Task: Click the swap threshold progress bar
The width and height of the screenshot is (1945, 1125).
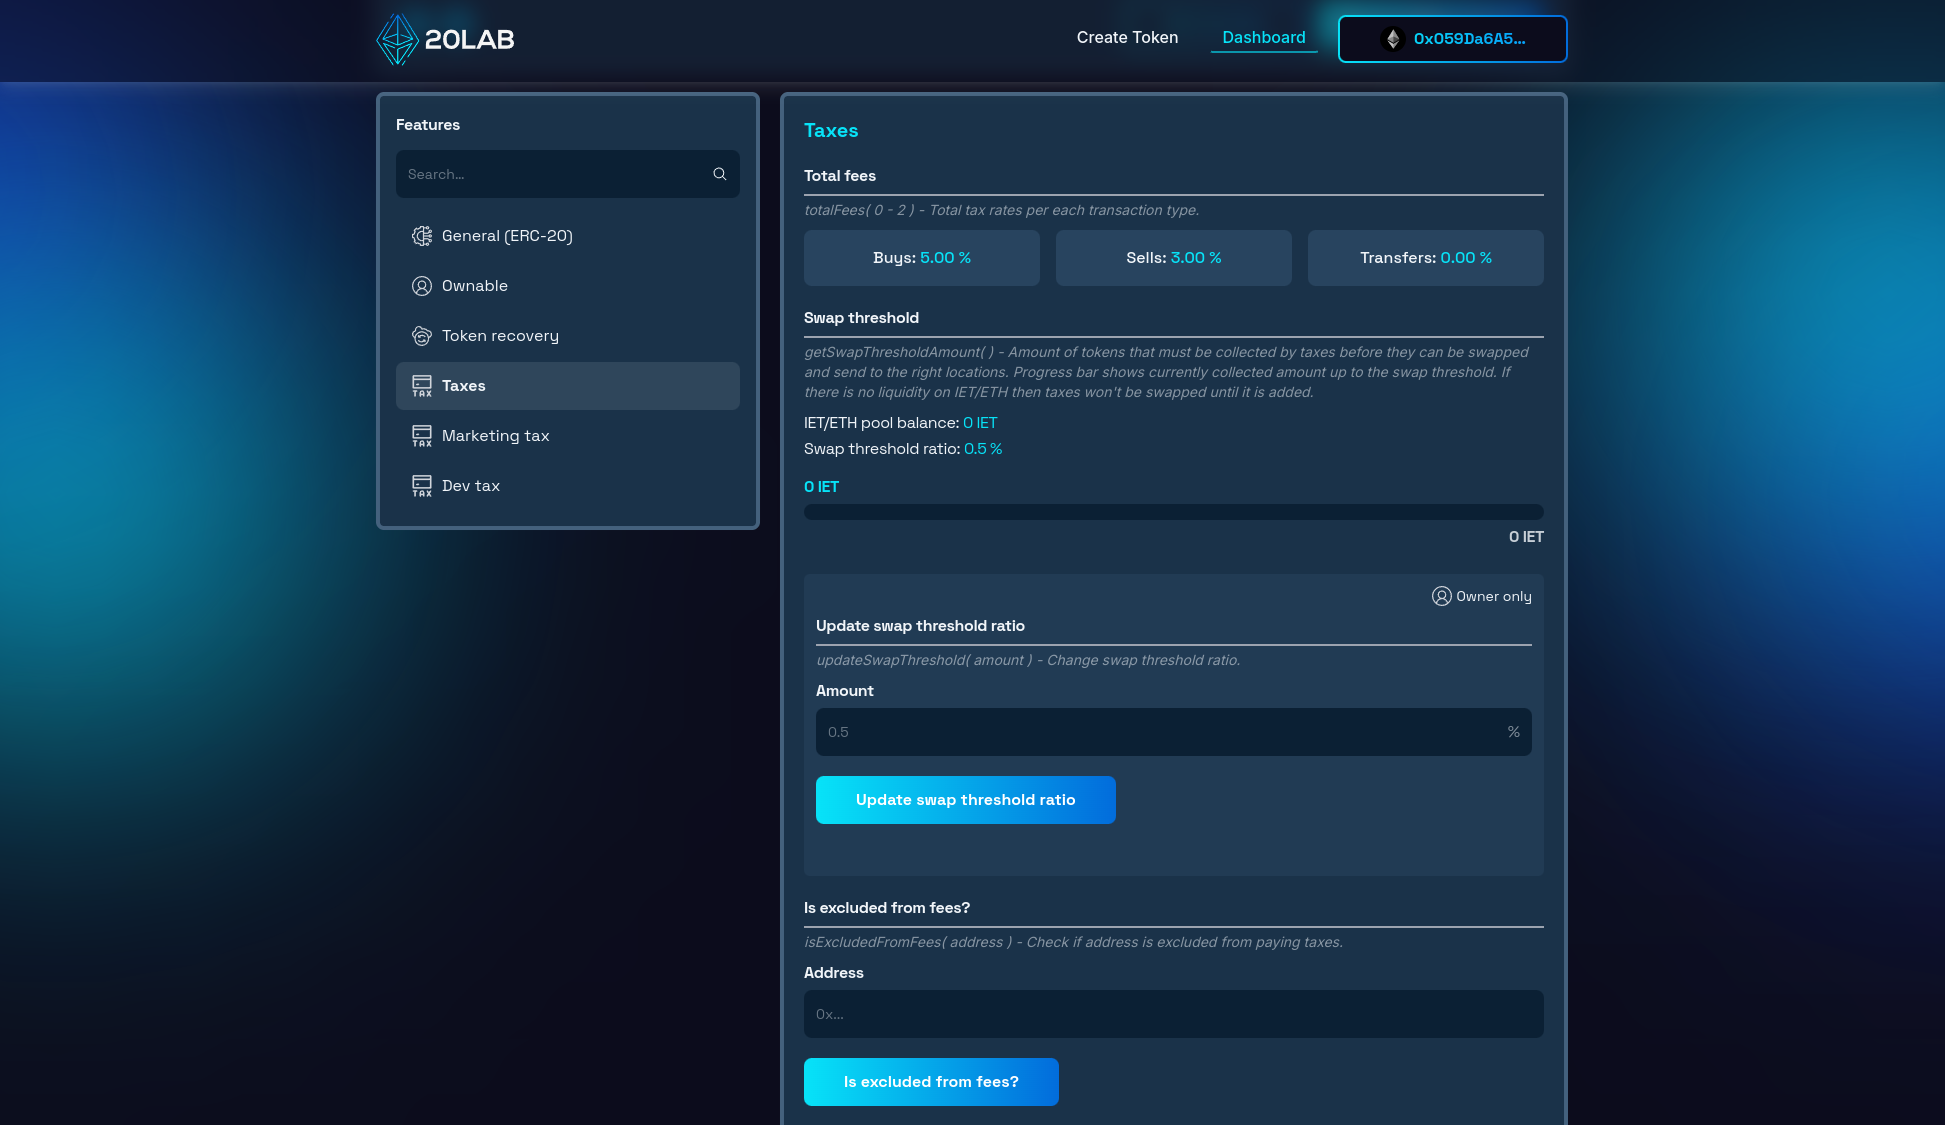Action: coord(1174,512)
